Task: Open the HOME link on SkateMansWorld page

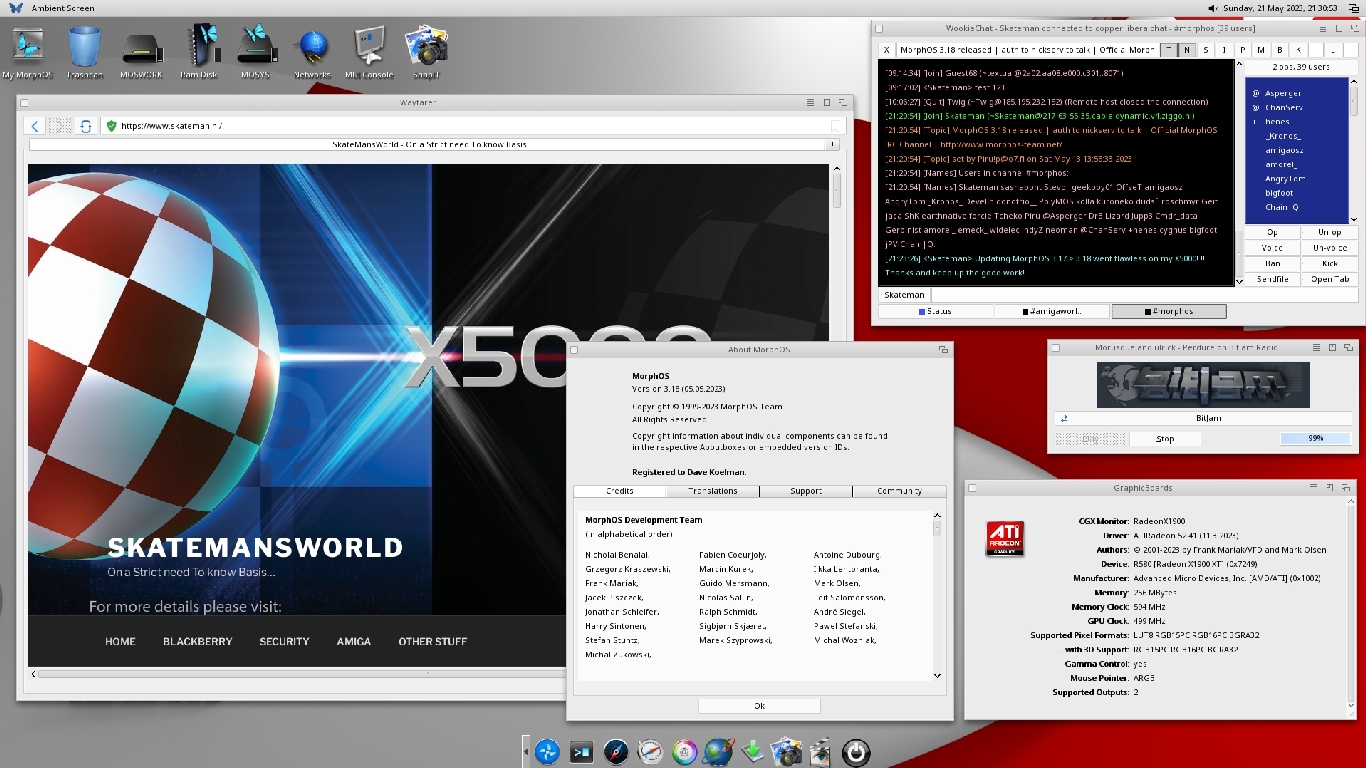Action: pos(120,641)
